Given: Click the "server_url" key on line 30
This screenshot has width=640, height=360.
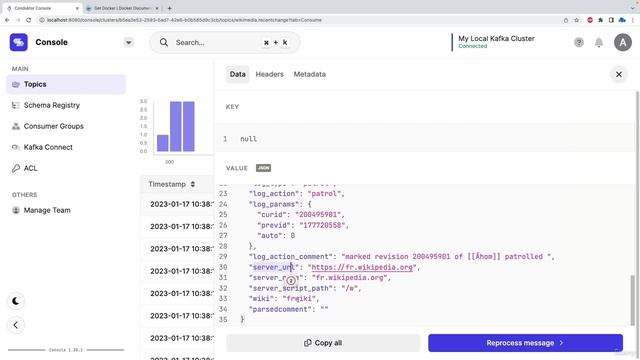Looking at the screenshot, I should (x=273, y=267).
